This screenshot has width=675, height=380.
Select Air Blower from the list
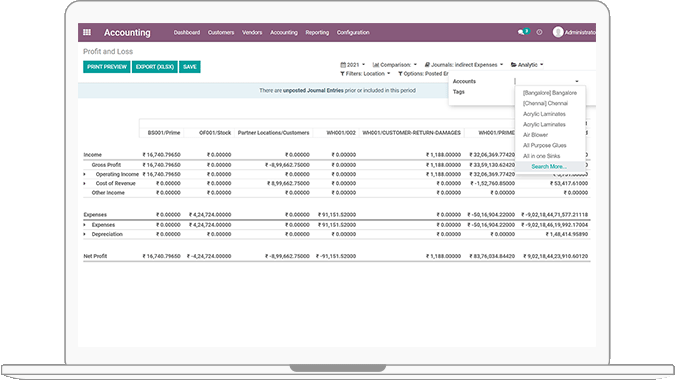pyautogui.click(x=550, y=135)
